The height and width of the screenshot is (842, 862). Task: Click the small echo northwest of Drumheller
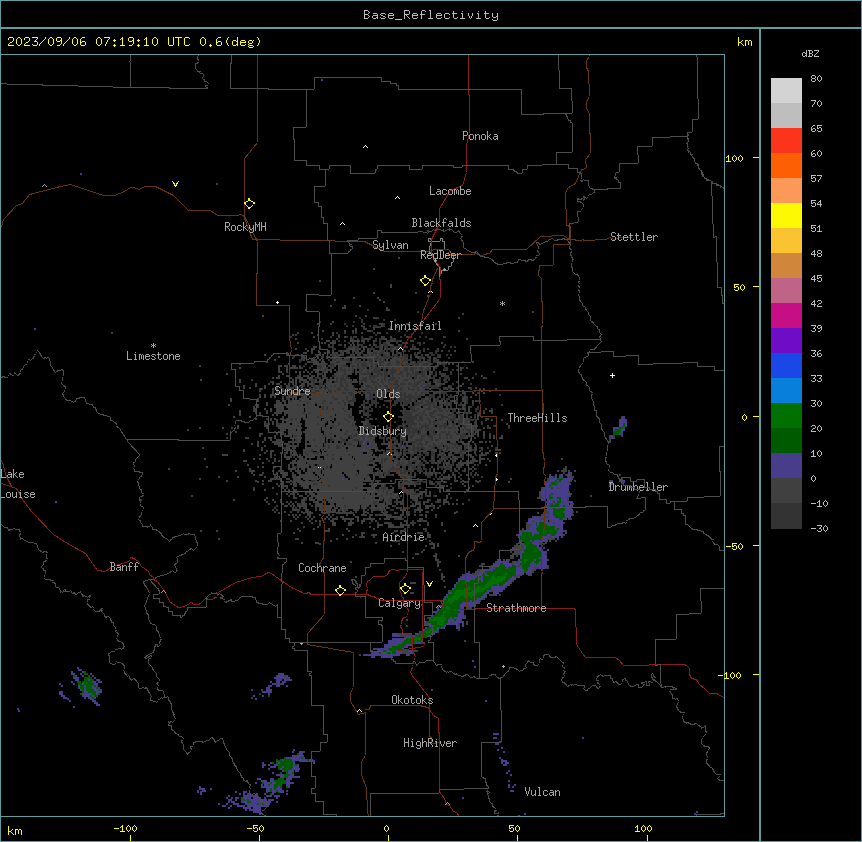(619, 429)
